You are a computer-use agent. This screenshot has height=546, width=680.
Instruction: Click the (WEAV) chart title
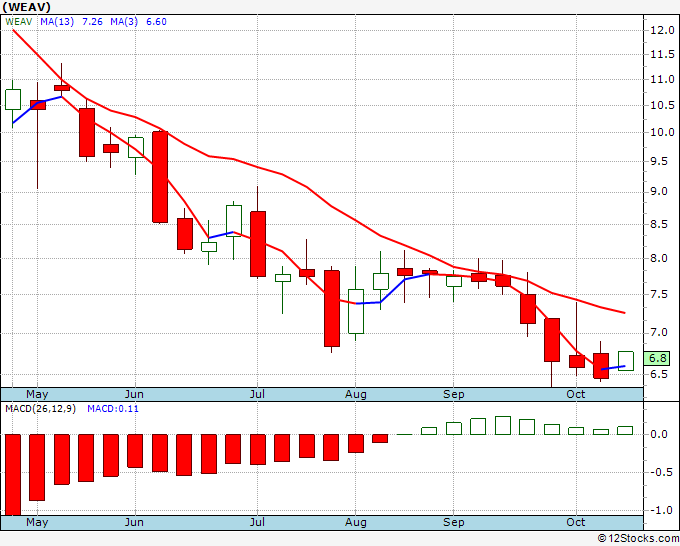pyautogui.click(x=26, y=7)
